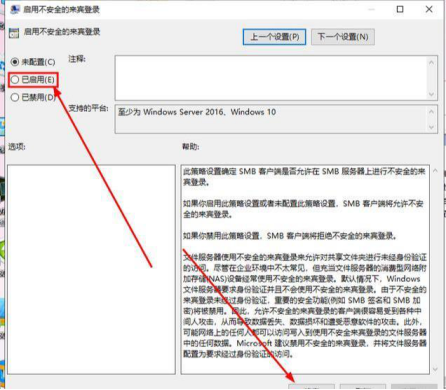This screenshot has width=446, height=390.
Task: Maximize the policy dialog window
Action: [x=400, y=9]
